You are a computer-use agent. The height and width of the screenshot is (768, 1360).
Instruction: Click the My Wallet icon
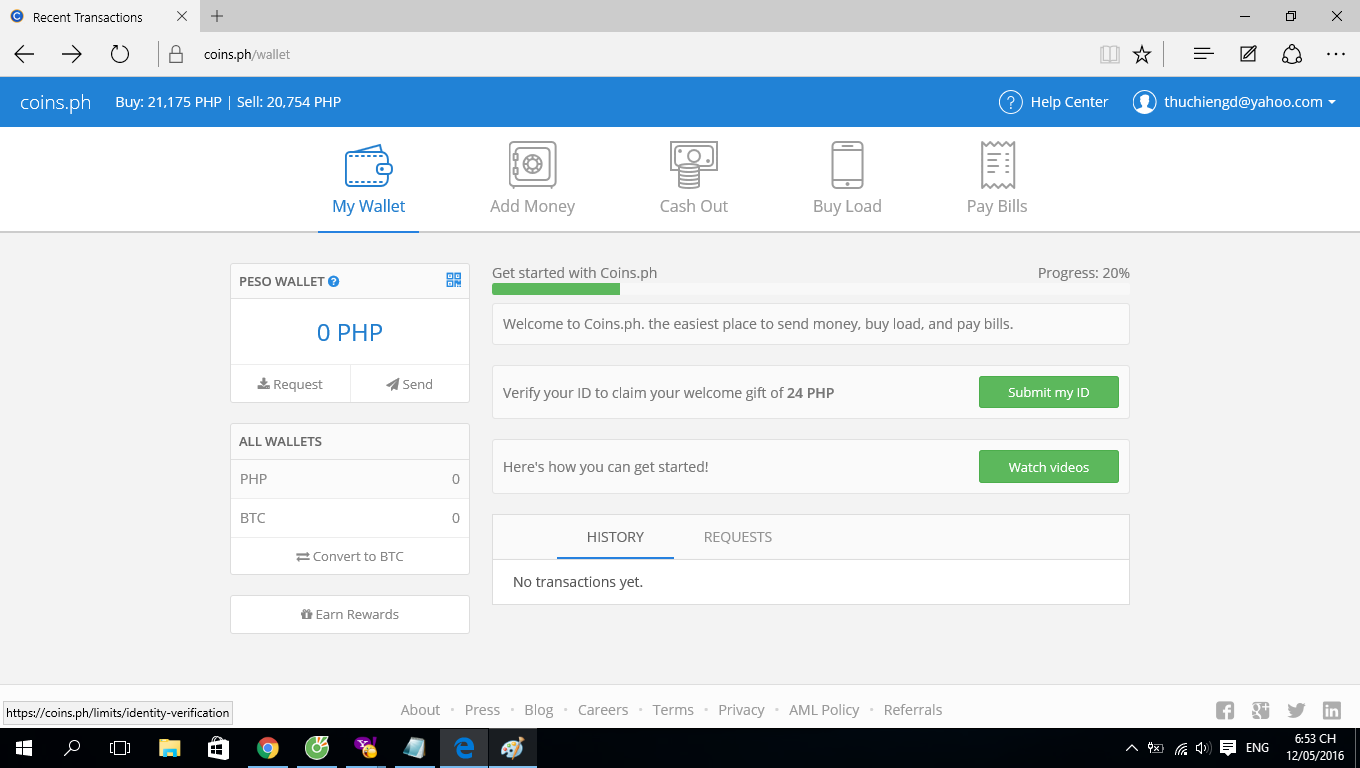click(x=368, y=165)
